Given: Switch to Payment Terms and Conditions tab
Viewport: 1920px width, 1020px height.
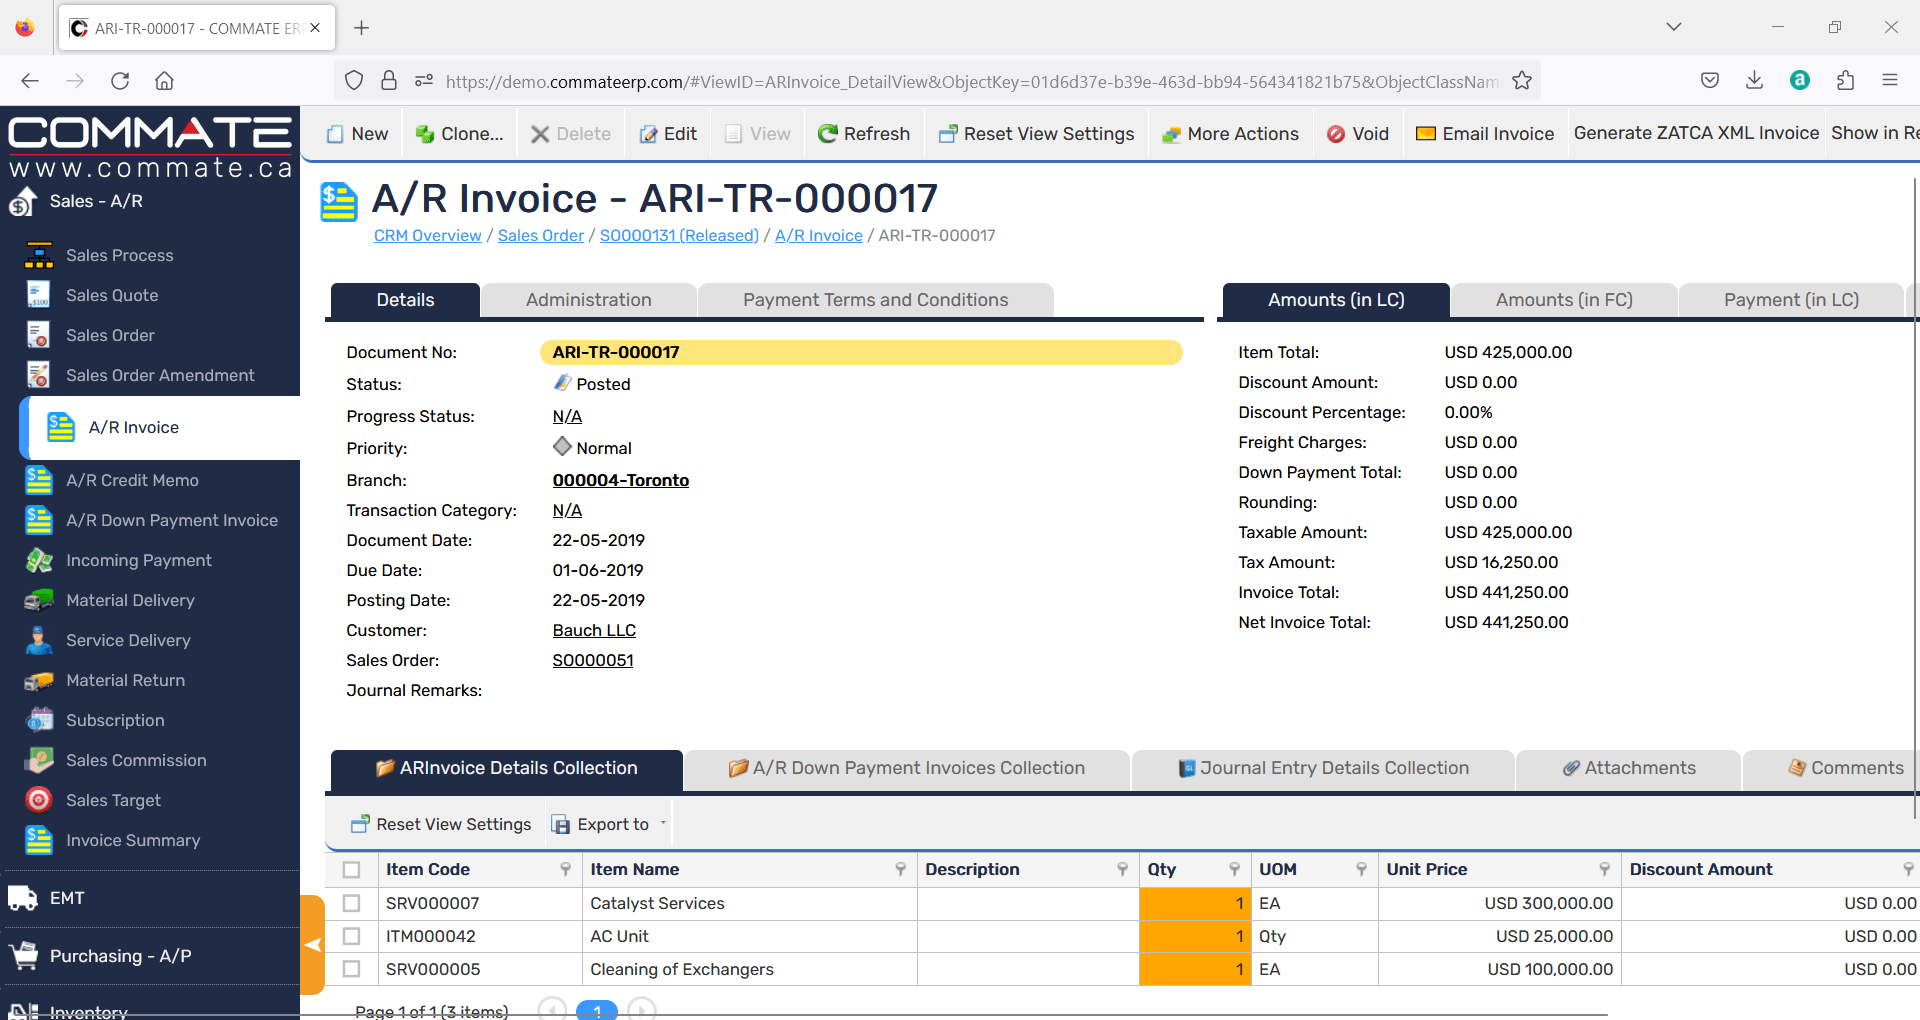Looking at the screenshot, I should [875, 300].
